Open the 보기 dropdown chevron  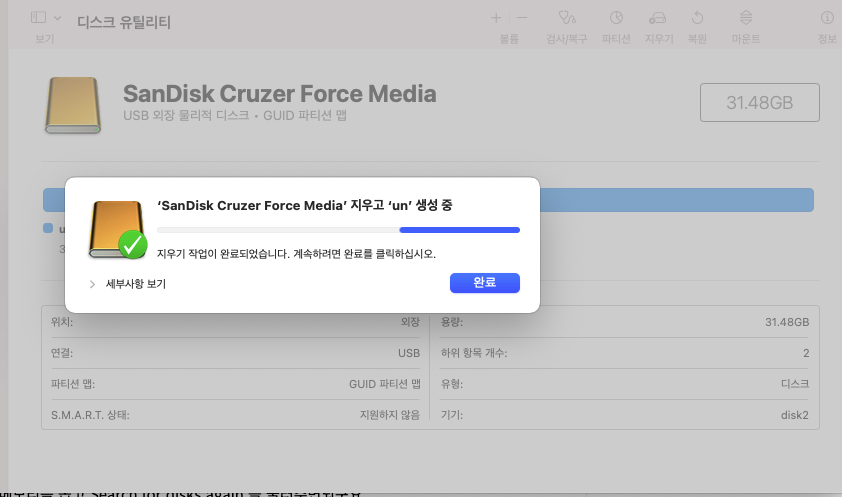pos(57,18)
